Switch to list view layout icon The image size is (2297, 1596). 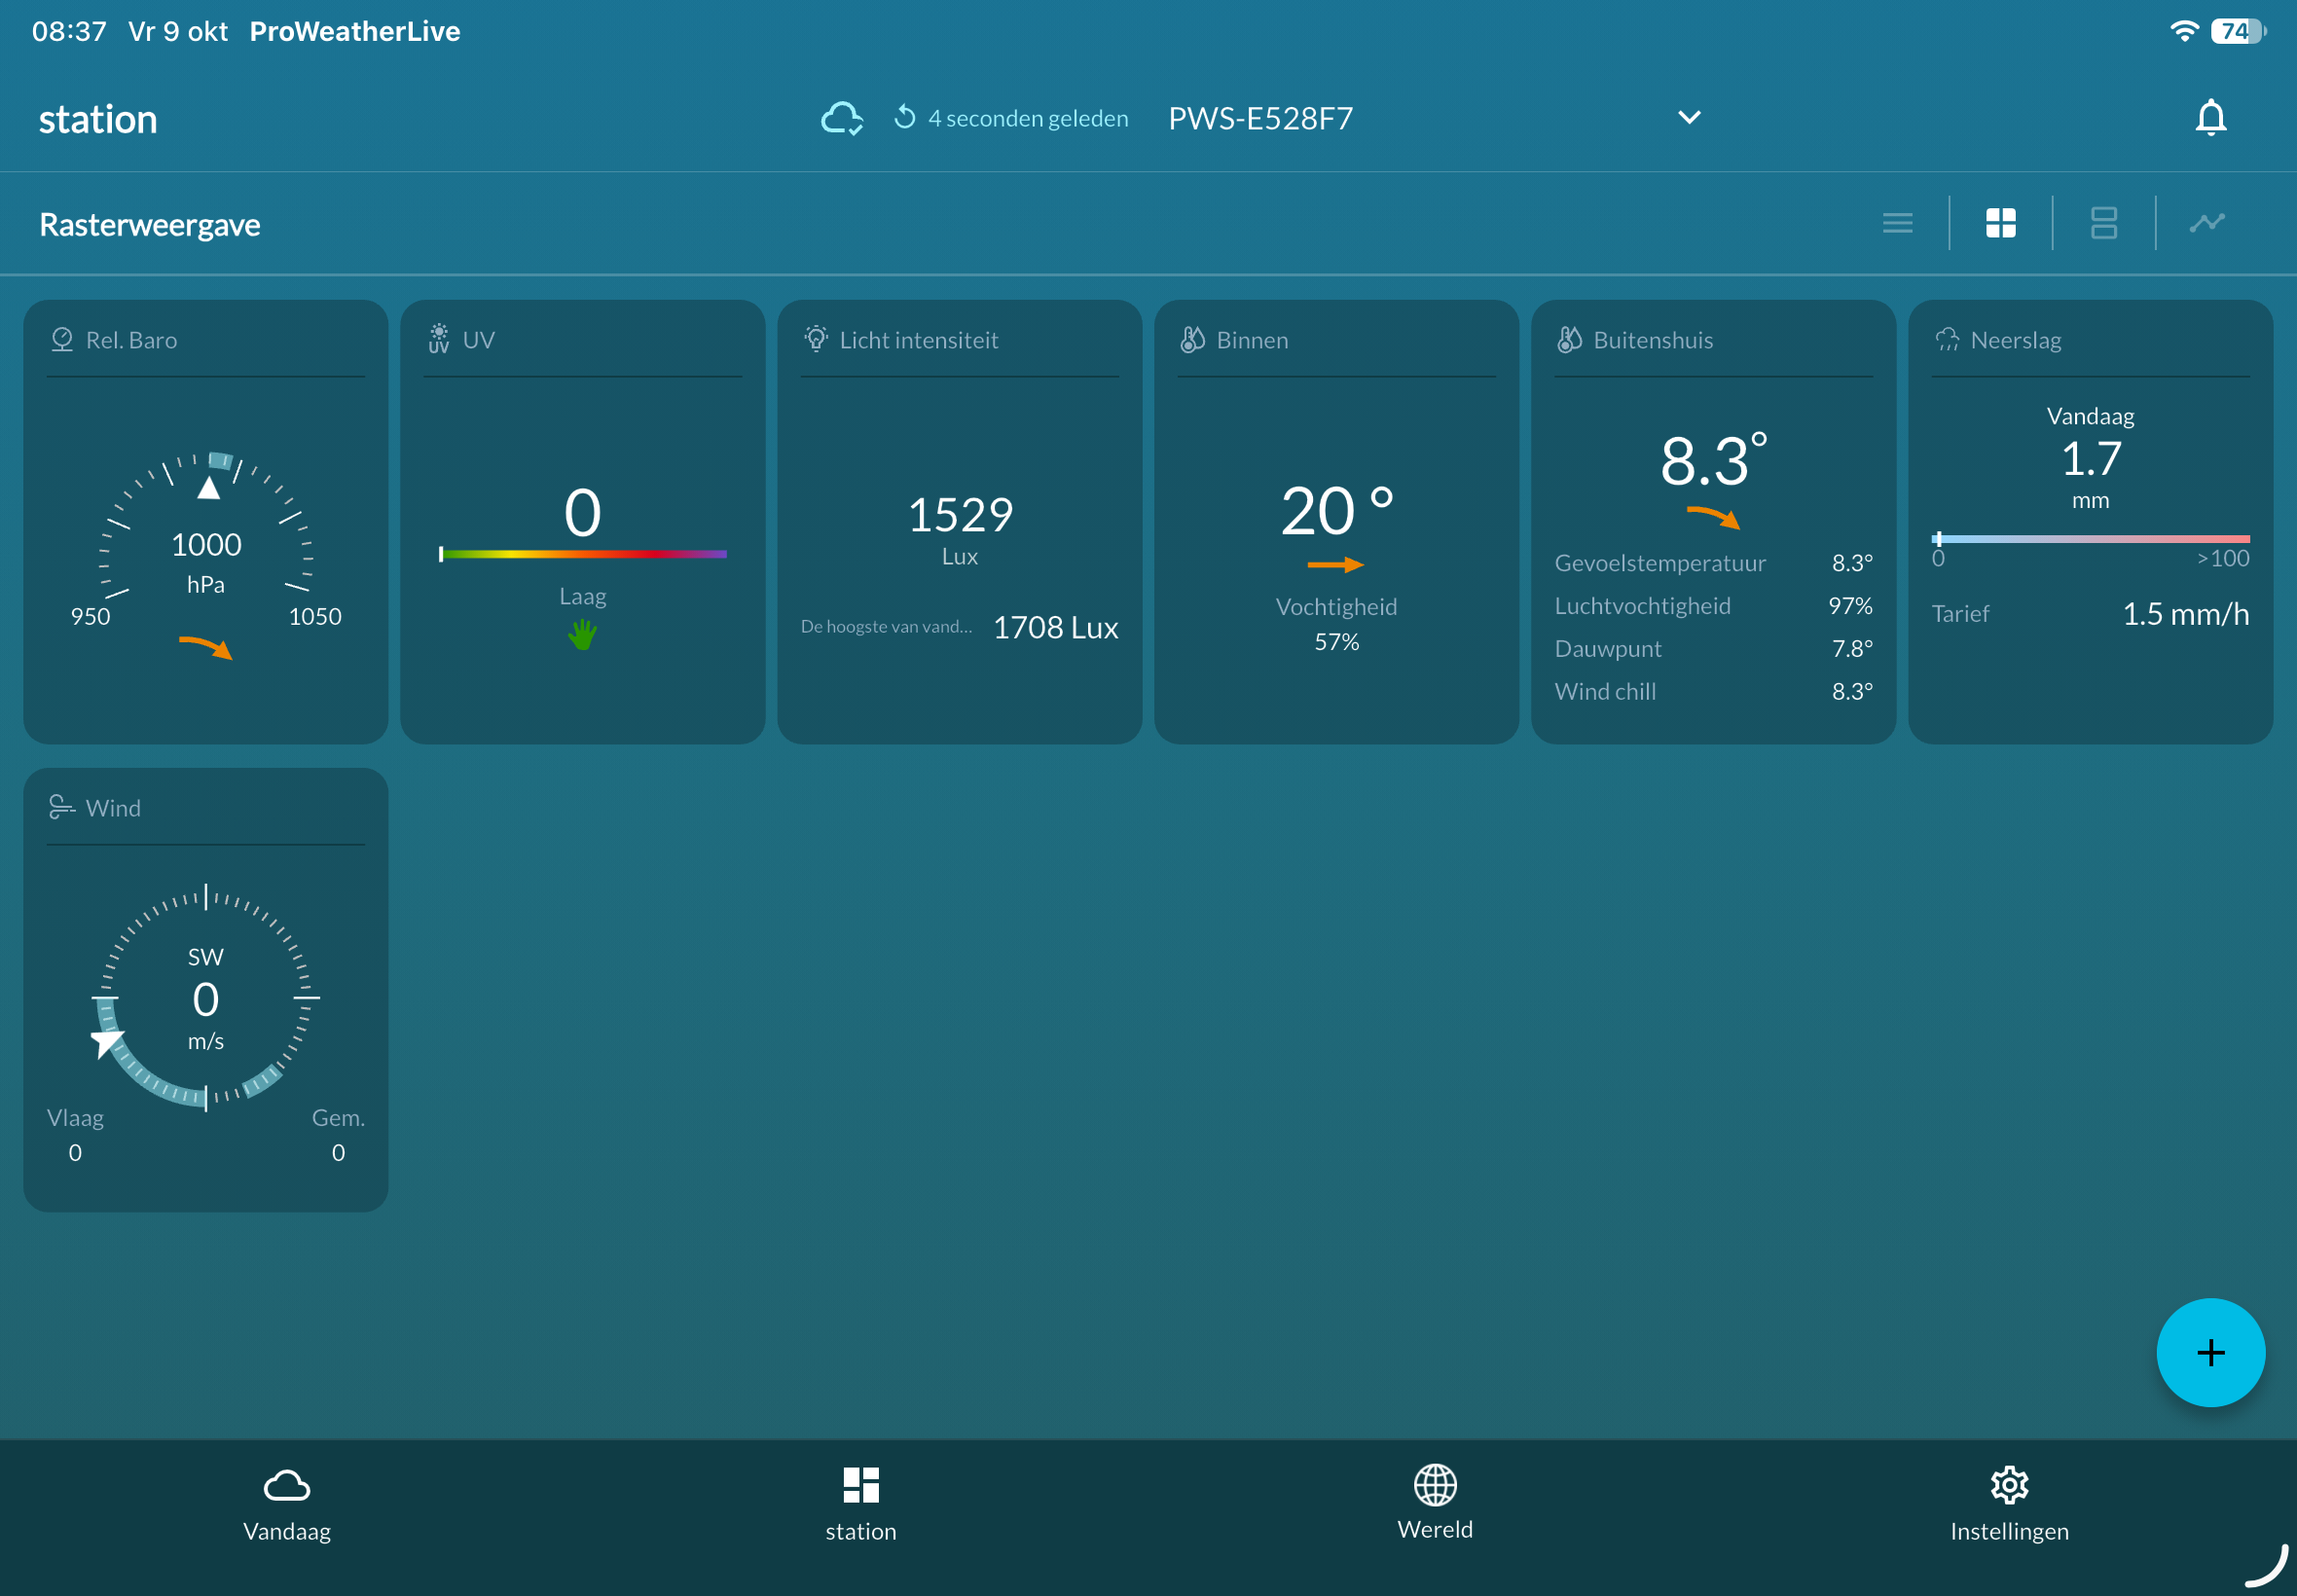click(1897, 223)
